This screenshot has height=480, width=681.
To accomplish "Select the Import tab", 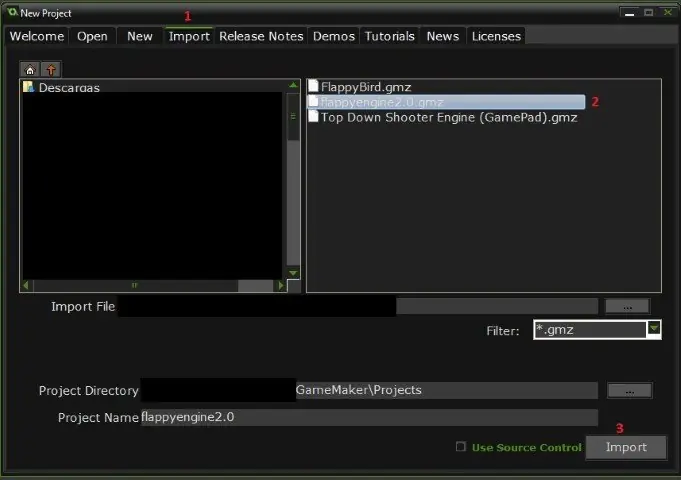I will click(x=189, y=36).
